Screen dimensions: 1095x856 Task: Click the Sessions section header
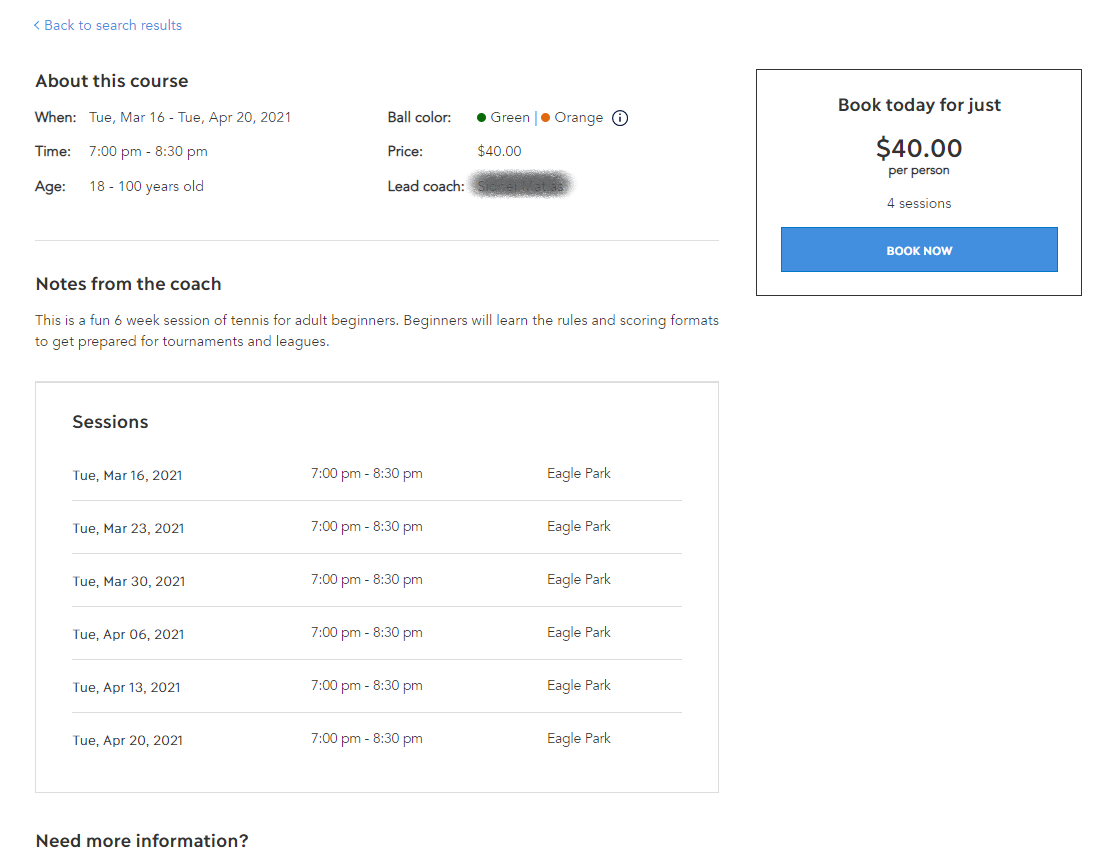[x=110, y=421]
